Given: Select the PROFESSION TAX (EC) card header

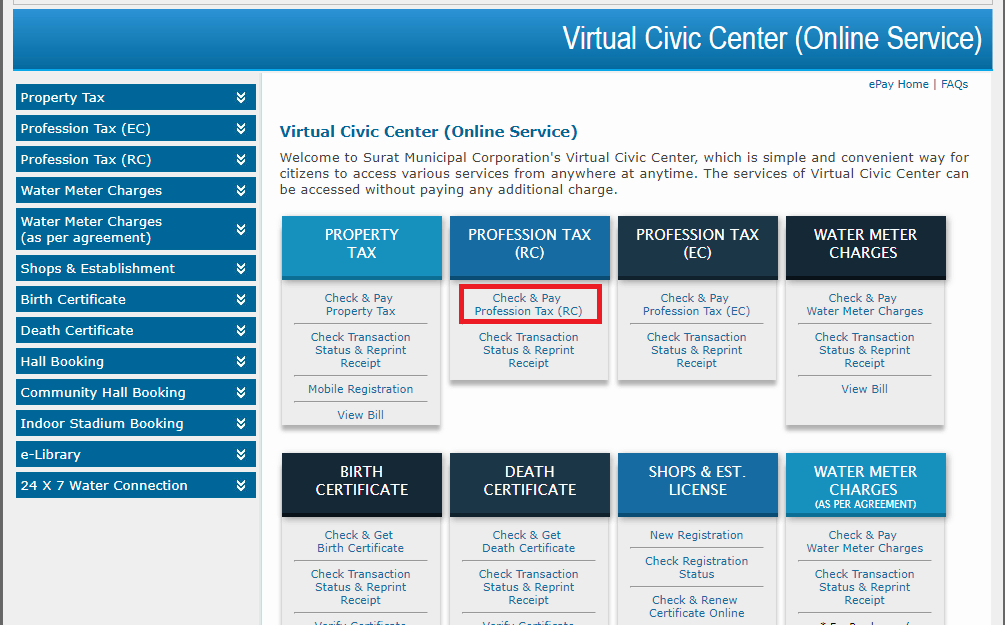Looking at the screenshot, I should [697, 247].
